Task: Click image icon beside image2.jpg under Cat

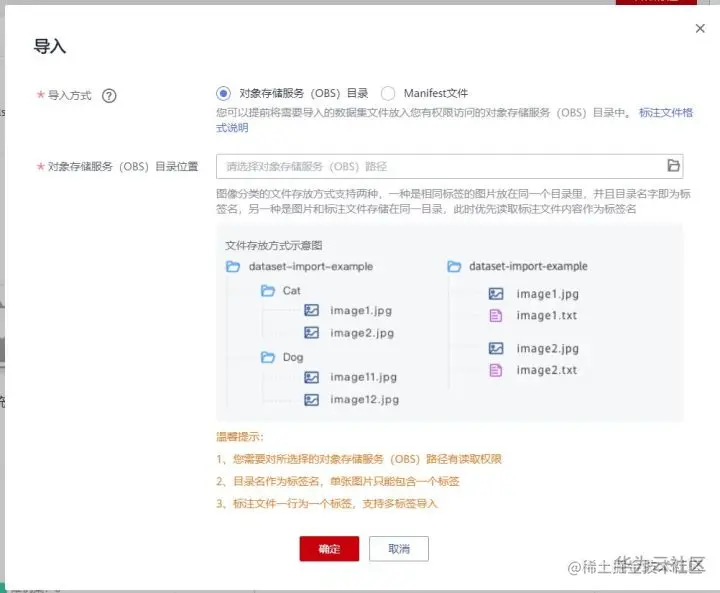Action: pyautogui.click(x=311, y=333)
